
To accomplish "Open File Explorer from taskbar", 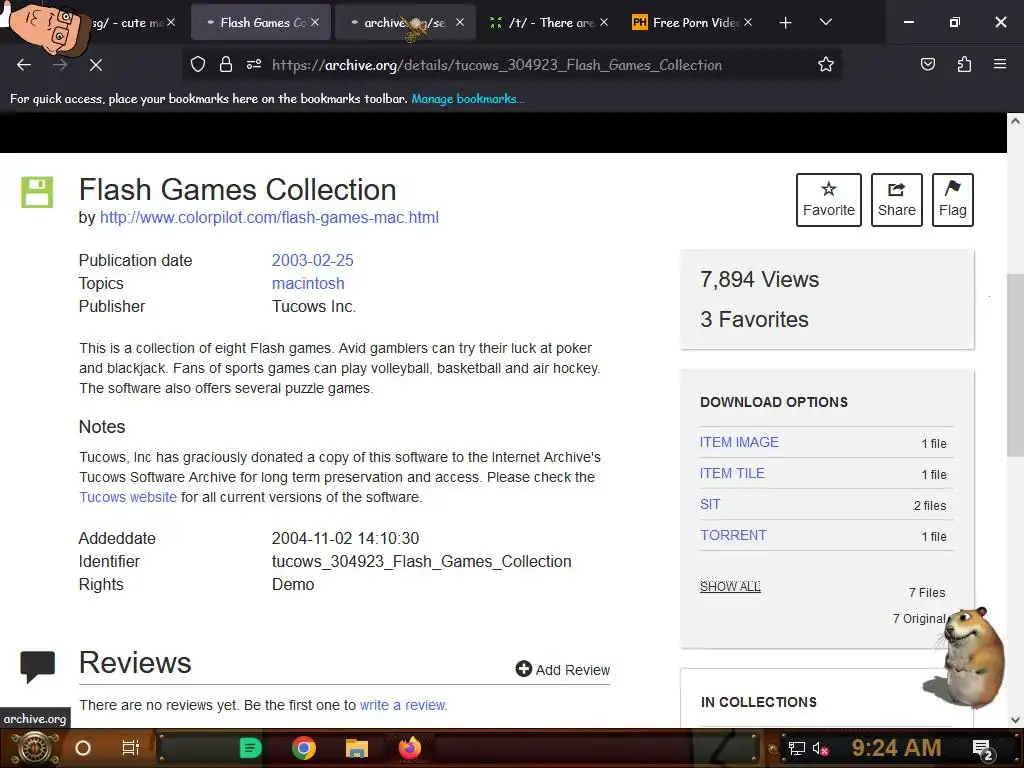I will [x=357, y=748].
